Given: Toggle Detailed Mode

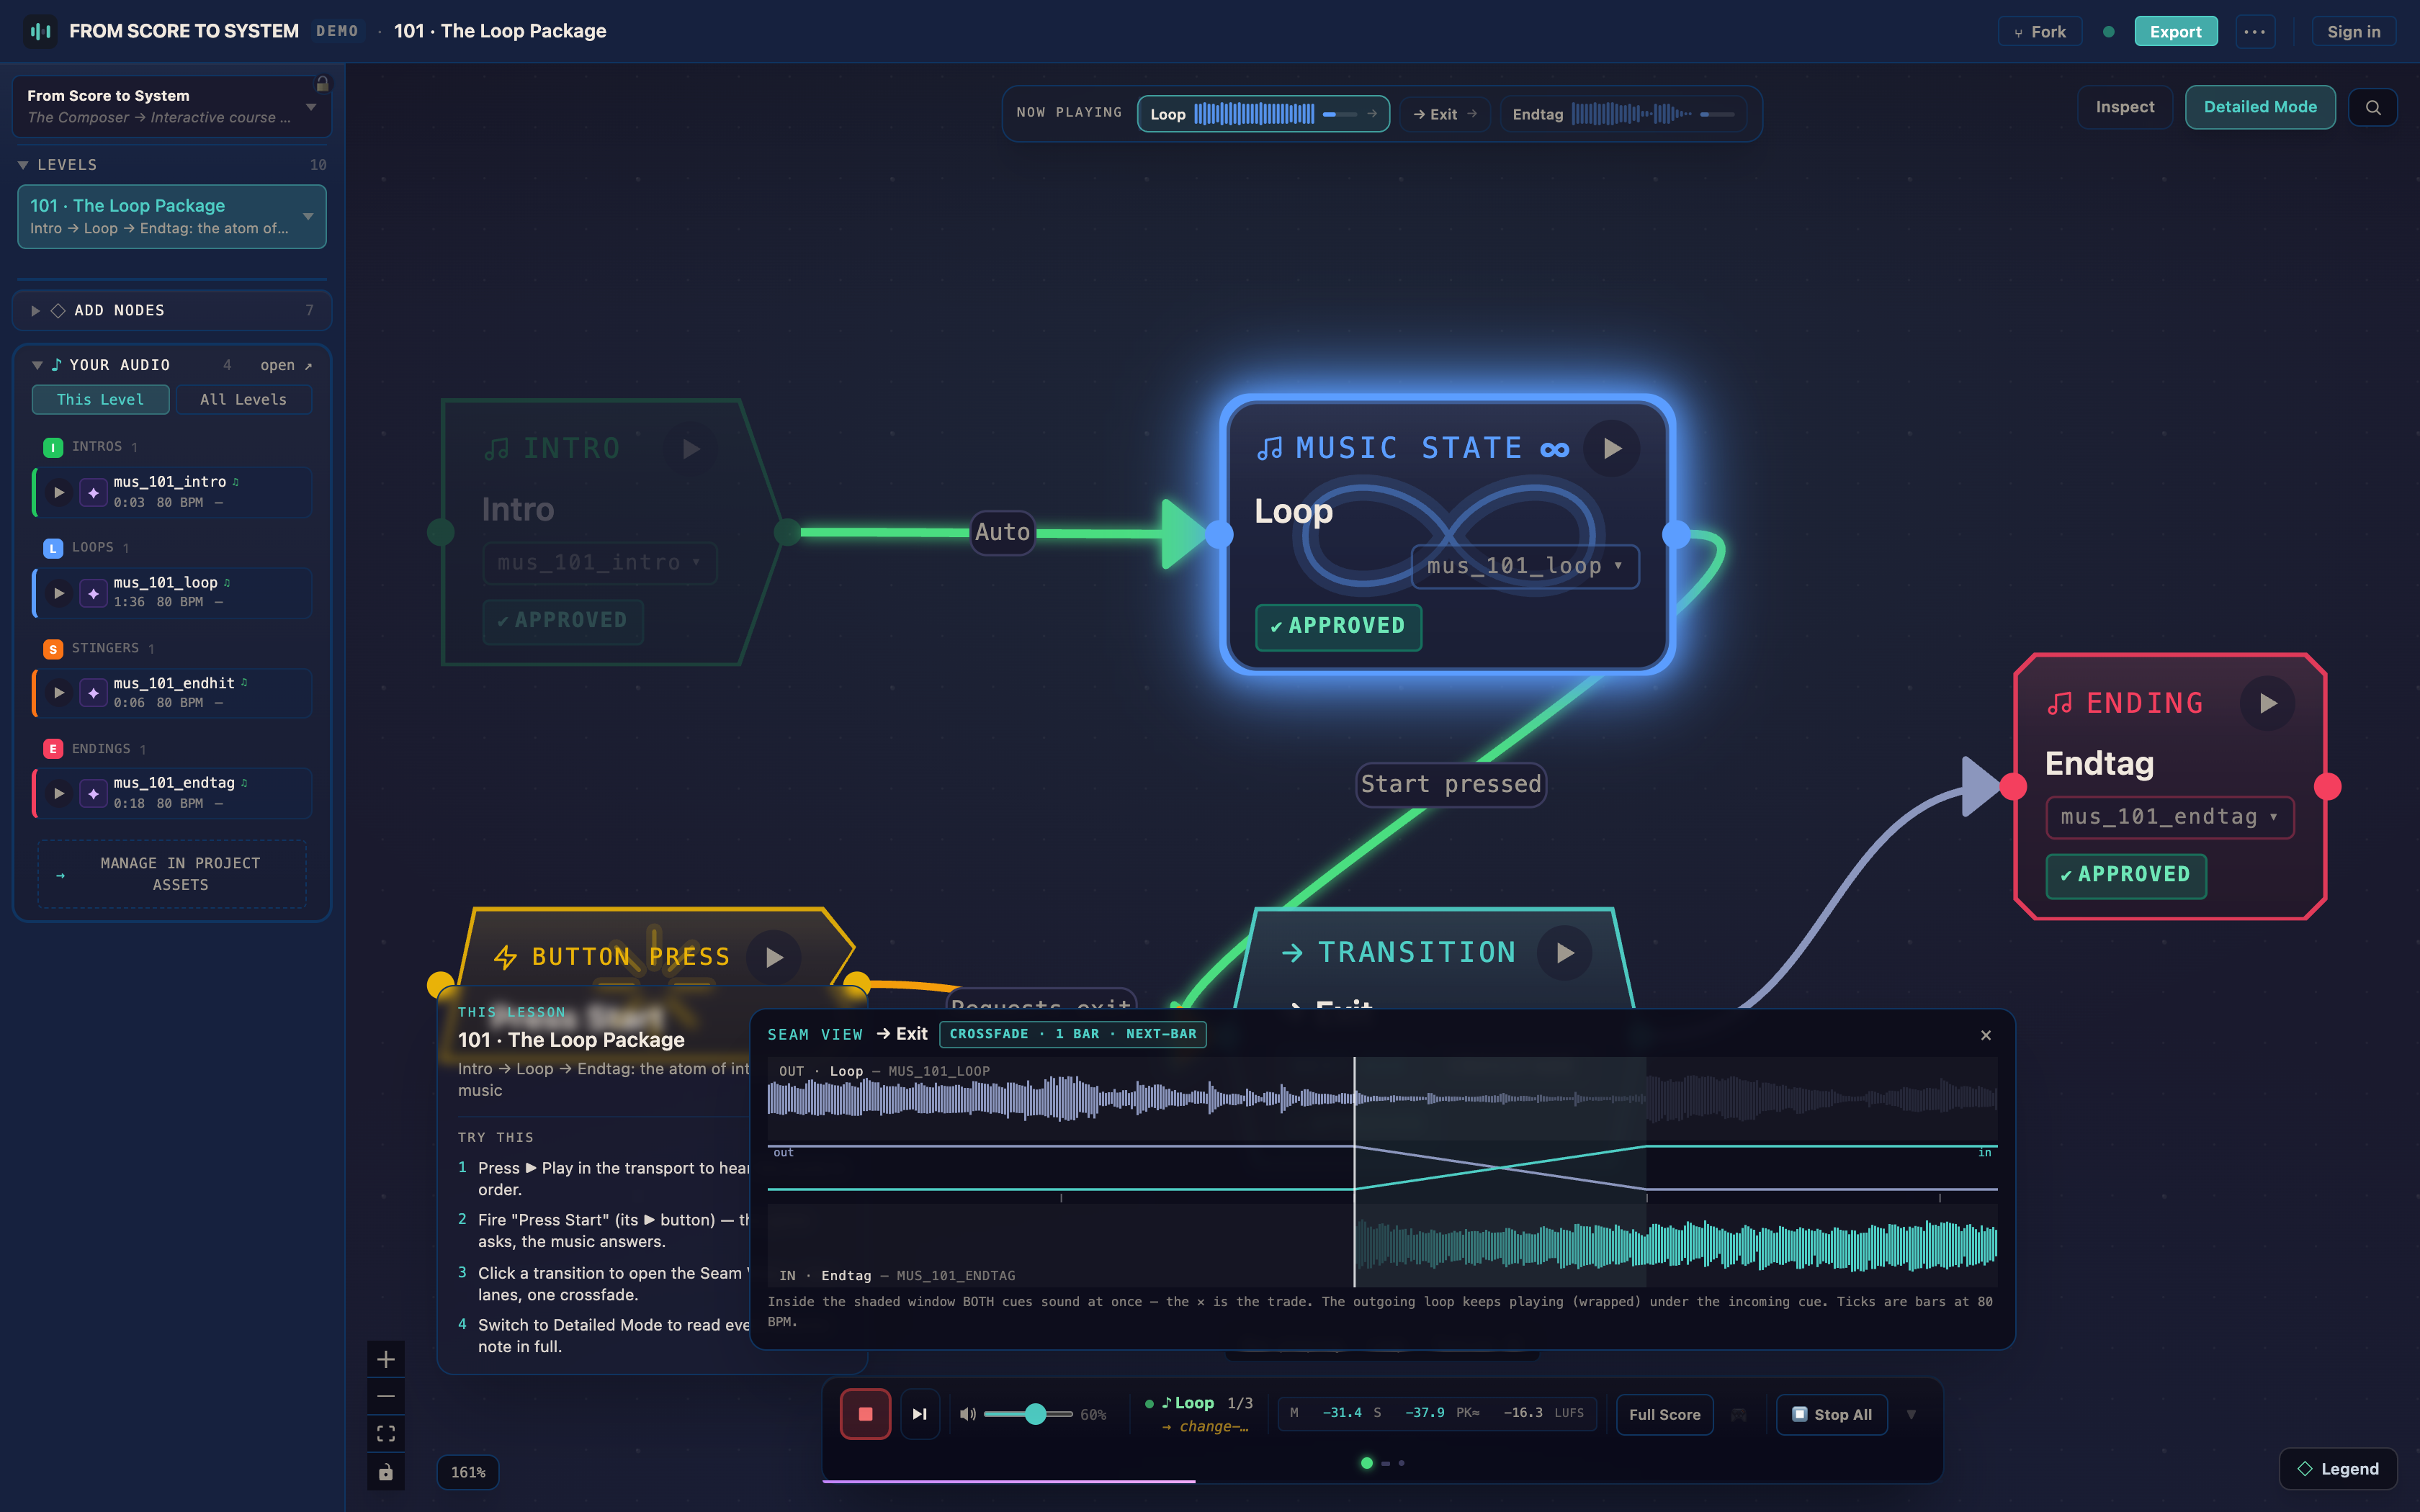Looking at the screenshot, I should pos(2260,107).
